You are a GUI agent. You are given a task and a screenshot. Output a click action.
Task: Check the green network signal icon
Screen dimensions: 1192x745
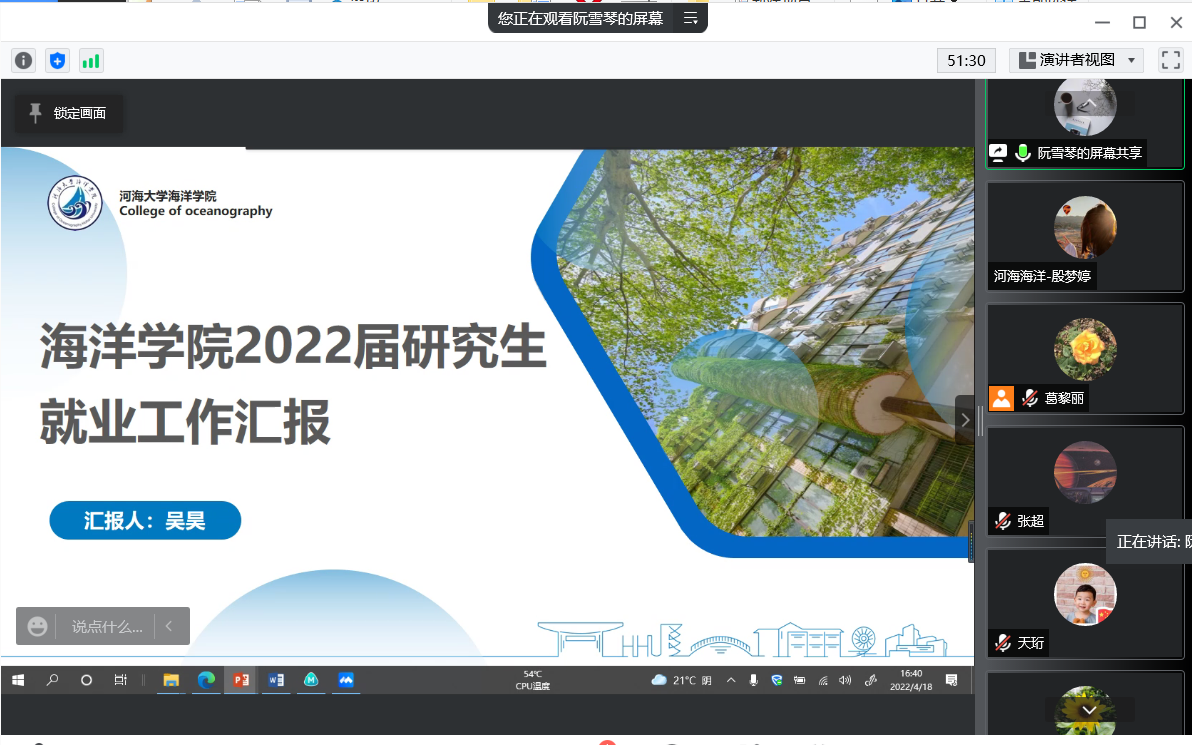[91, 61]
